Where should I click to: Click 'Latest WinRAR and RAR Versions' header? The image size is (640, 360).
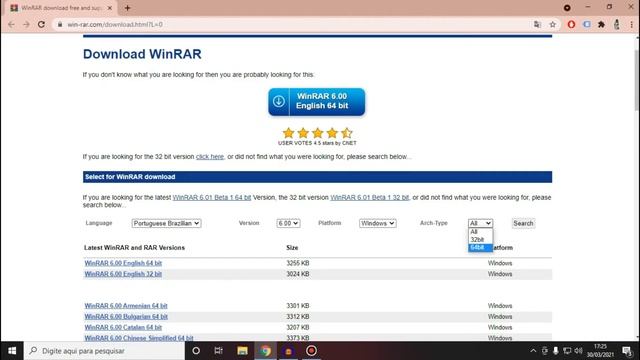coord(134,248)
